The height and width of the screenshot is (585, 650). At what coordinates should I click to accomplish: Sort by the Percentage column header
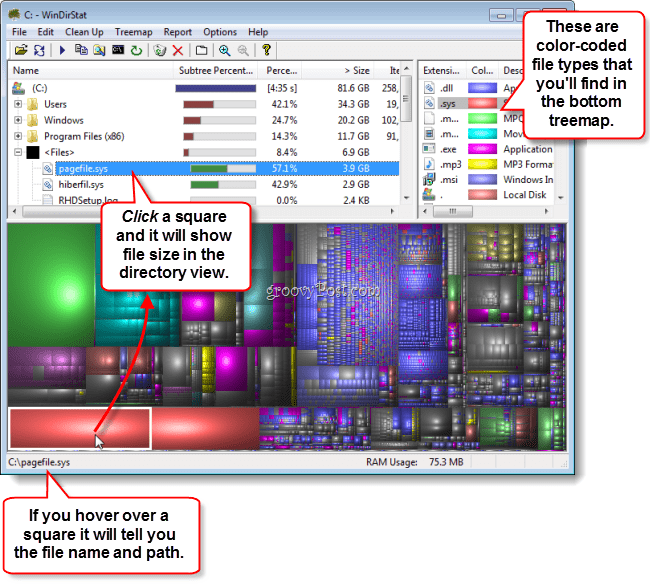280,70
